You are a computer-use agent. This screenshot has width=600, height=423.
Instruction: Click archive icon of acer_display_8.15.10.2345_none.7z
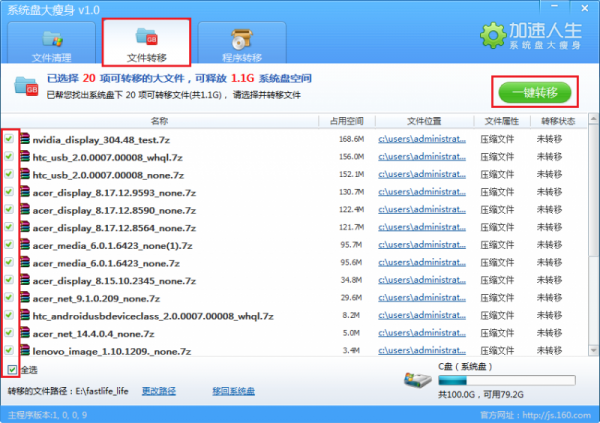[x=25, y=279]
